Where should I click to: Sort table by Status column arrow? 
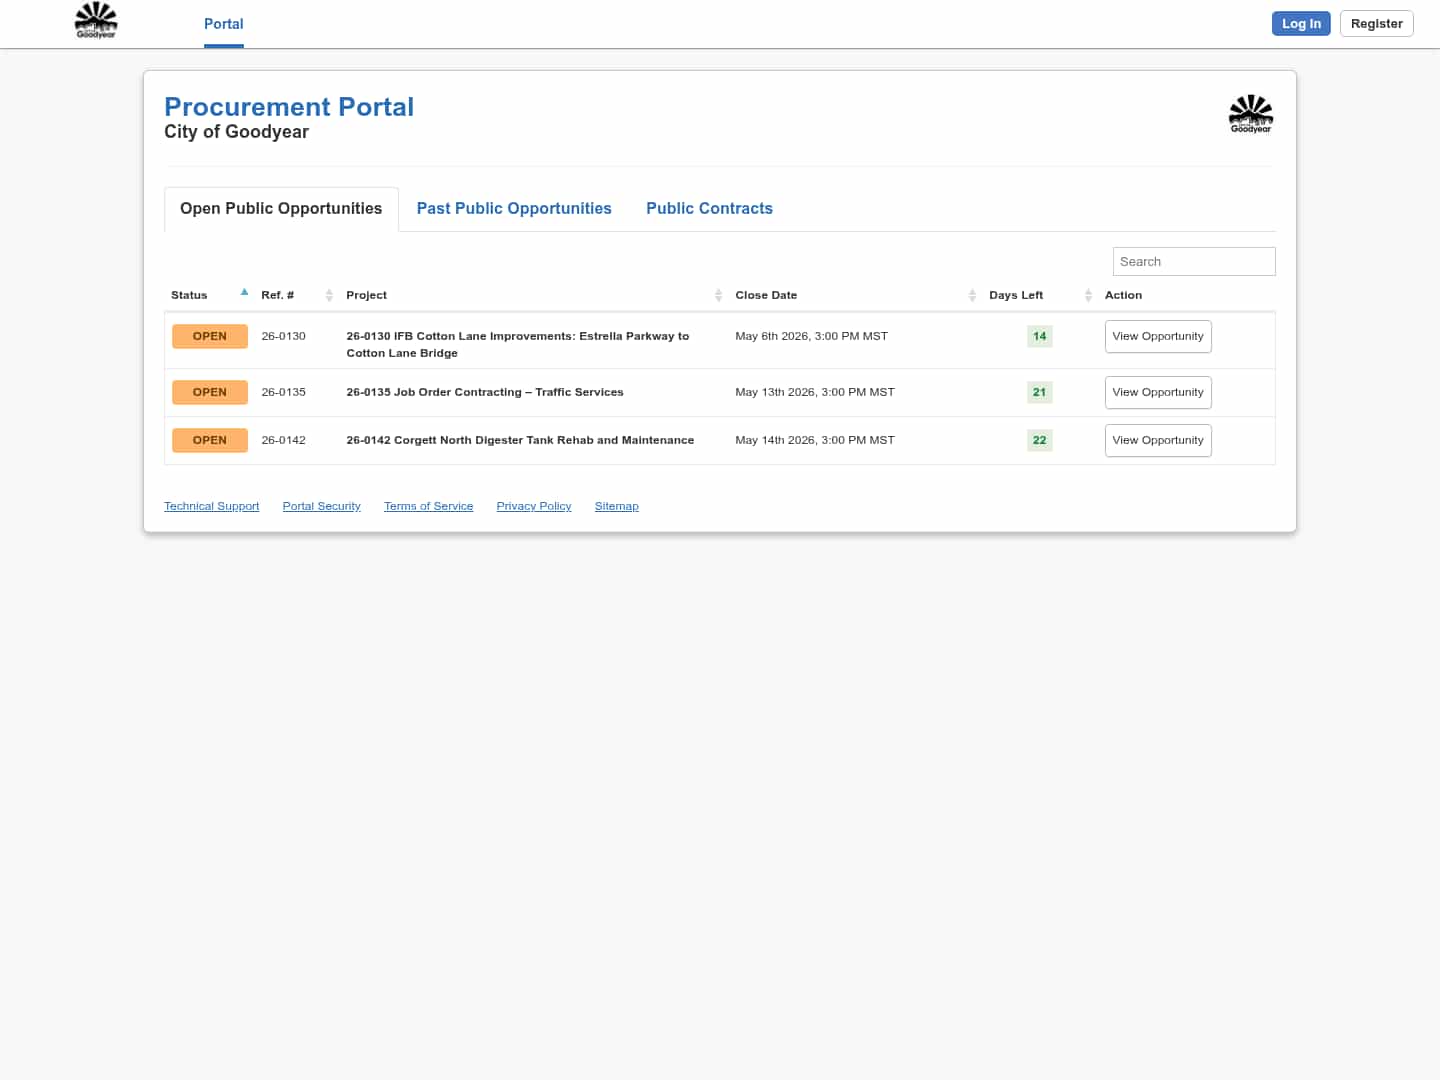coord(244,293)
